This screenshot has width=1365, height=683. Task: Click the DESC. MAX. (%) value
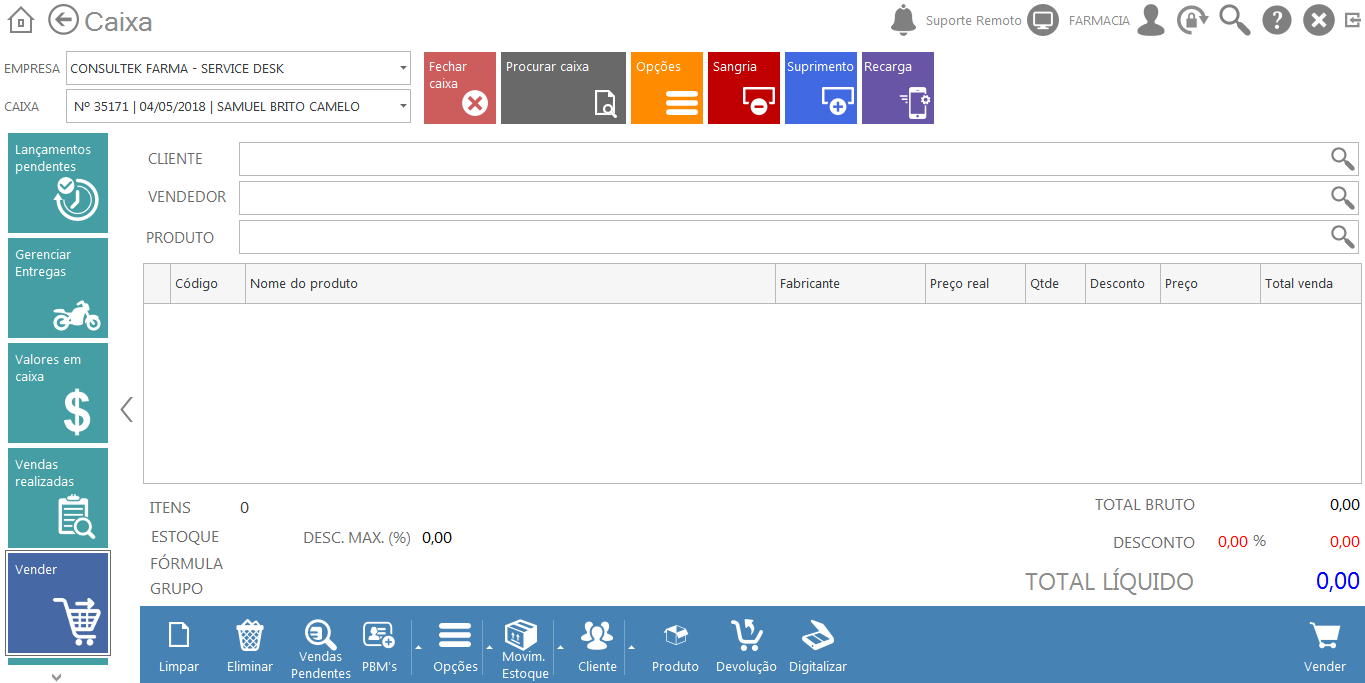(437, 538)
